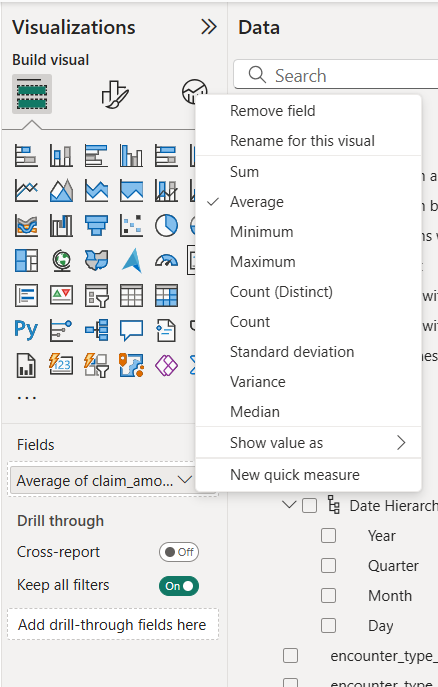Open Average of claim_amount field dropdown

point(185,480)
